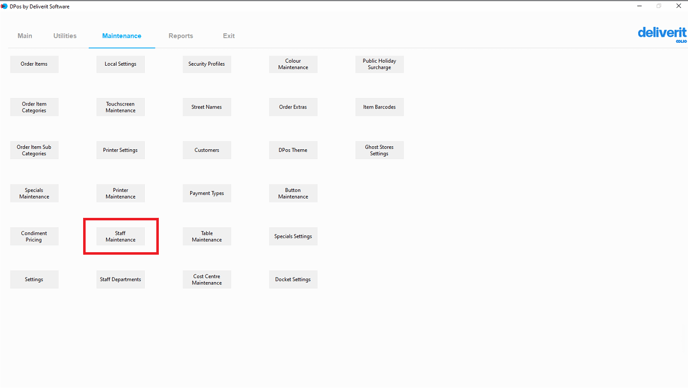
Task: Go to the Reports tab
Action: coord(181,36)
